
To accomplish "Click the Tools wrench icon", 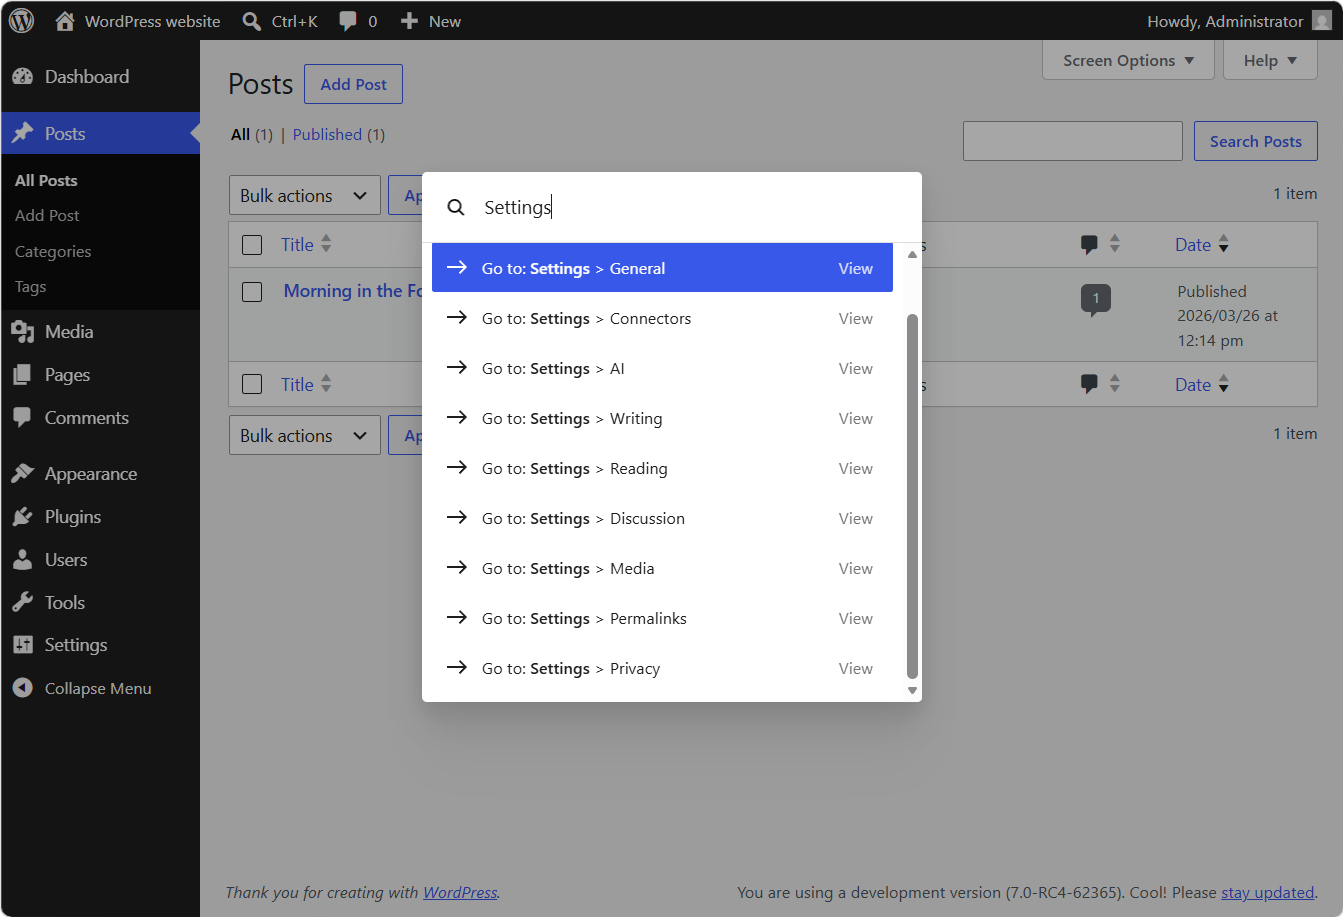I will [23, 603].
